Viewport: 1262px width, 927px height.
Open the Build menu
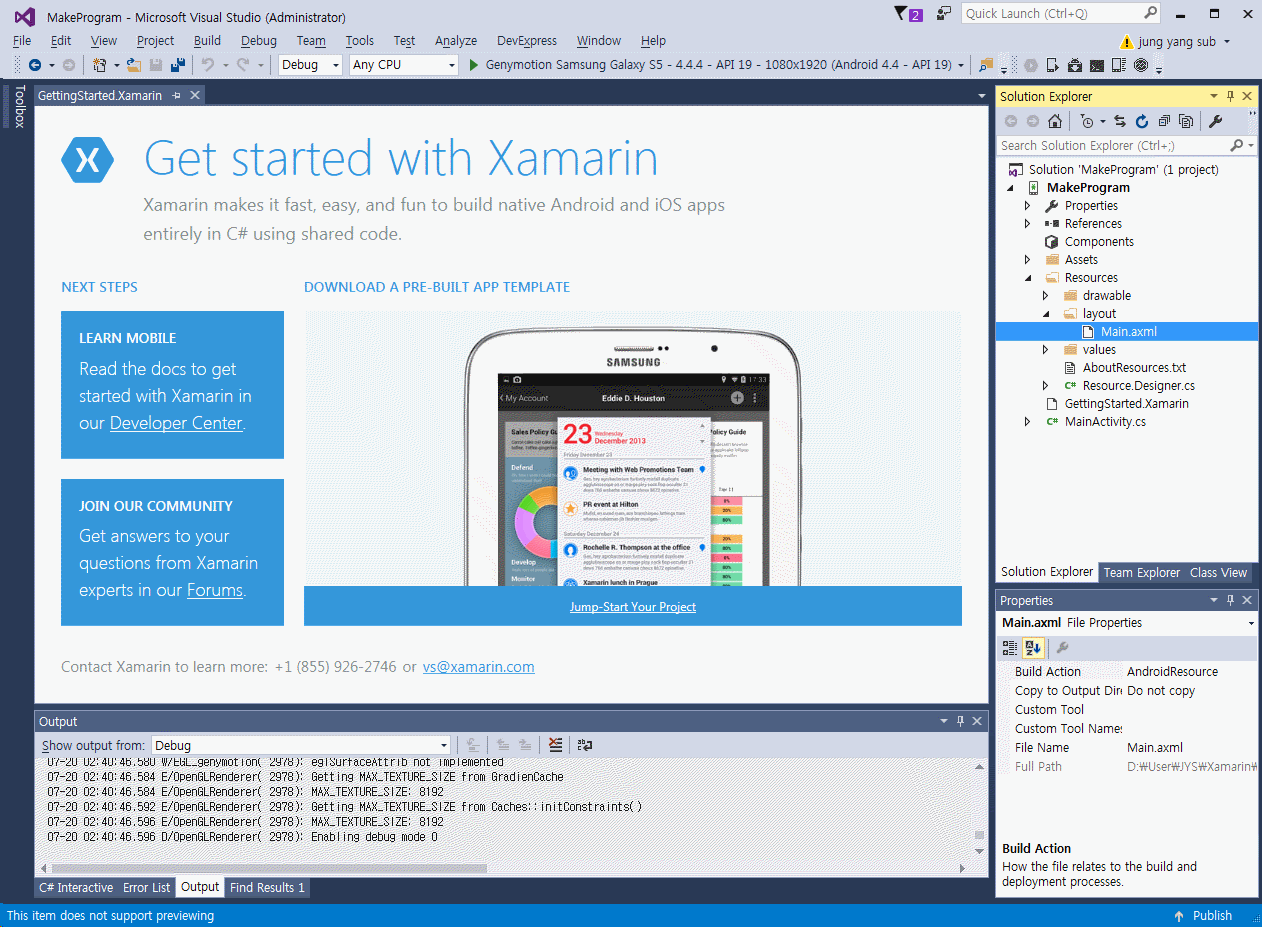point(207,41)
